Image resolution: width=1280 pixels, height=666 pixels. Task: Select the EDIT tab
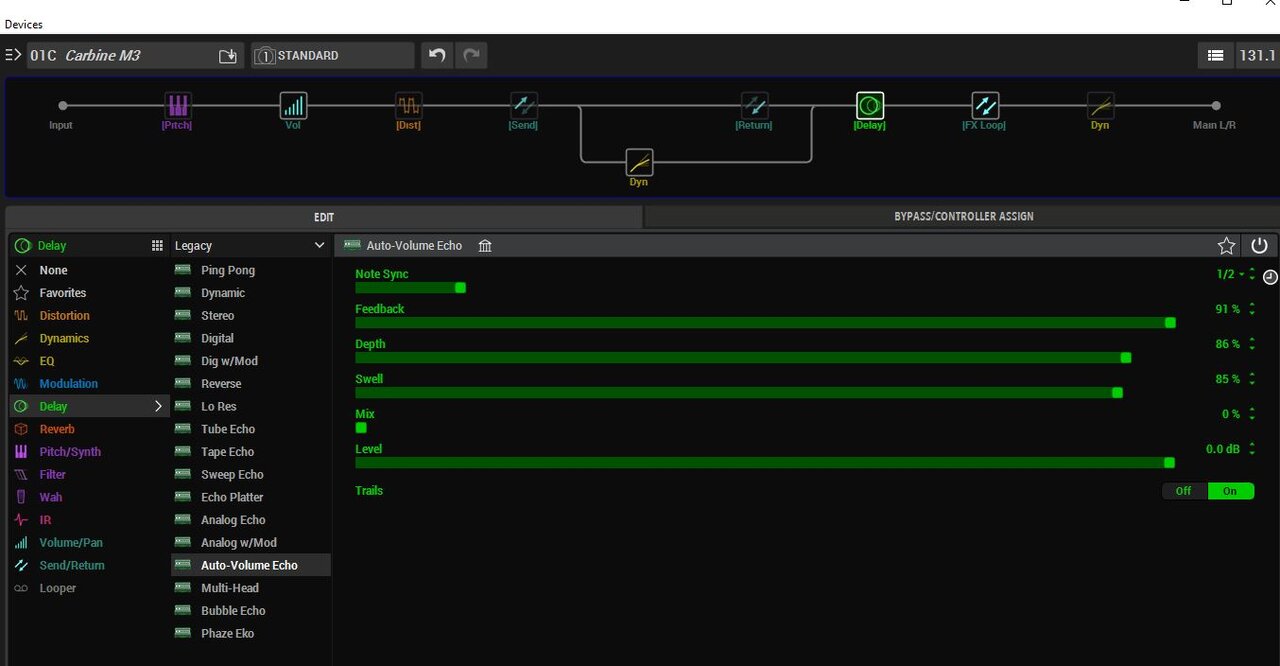point(324,217)
